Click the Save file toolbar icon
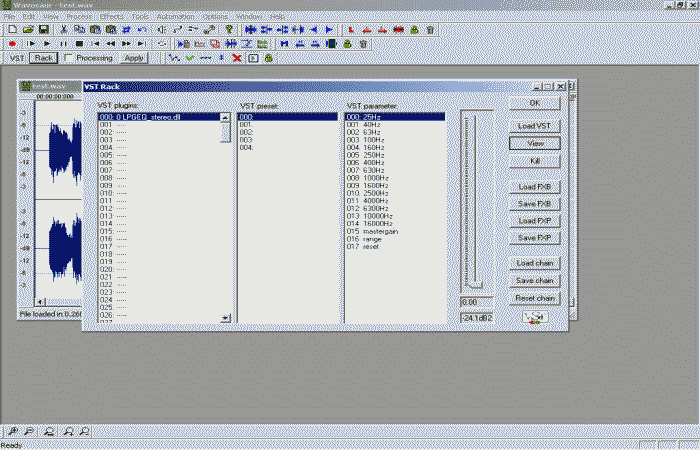The height and width of the screenshot is (450, 700). point(42,30)
